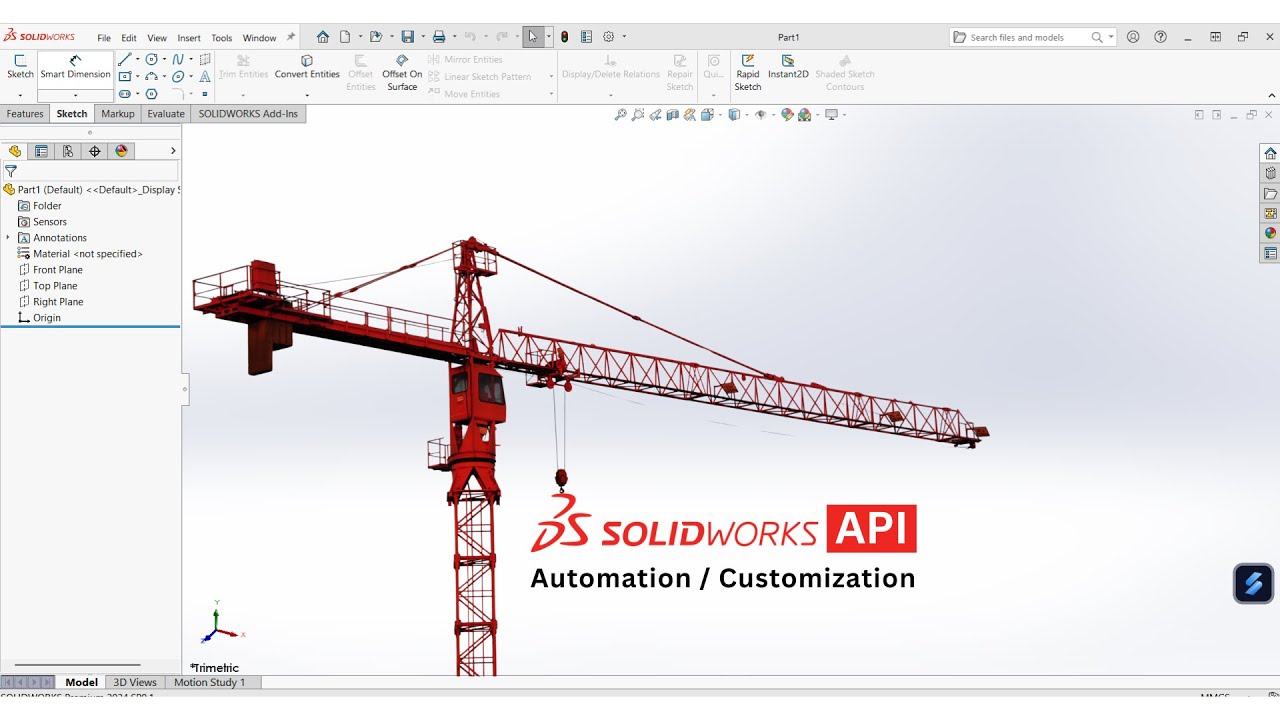Open the Insert menu
The width and height of the screenshot is (1280, 720).
coord(189,38)
